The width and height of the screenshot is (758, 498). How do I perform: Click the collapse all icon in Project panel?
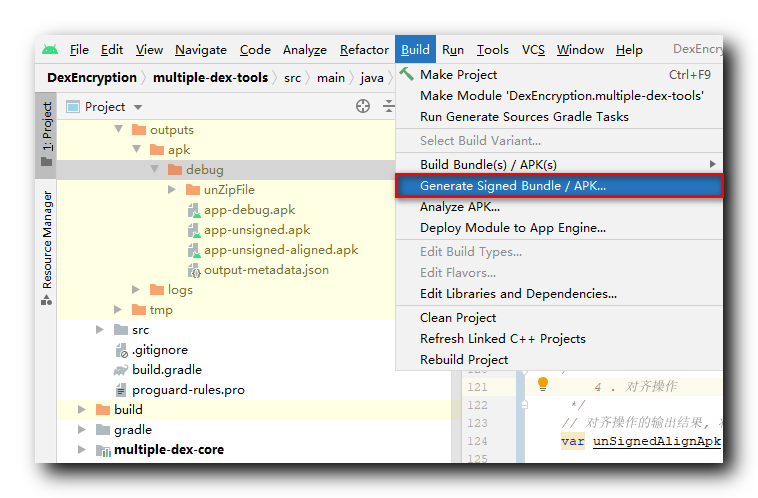point(389,106)
